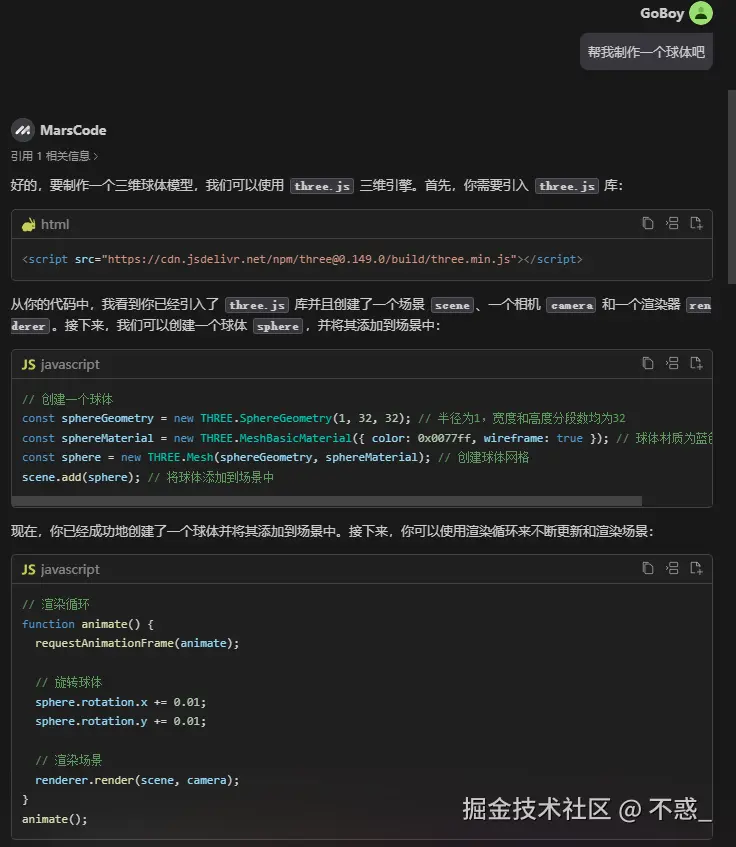Click the GoBoy user avatar
This screenshot has width=736, height=847.
pyautogui.click(x=701, y=13)
